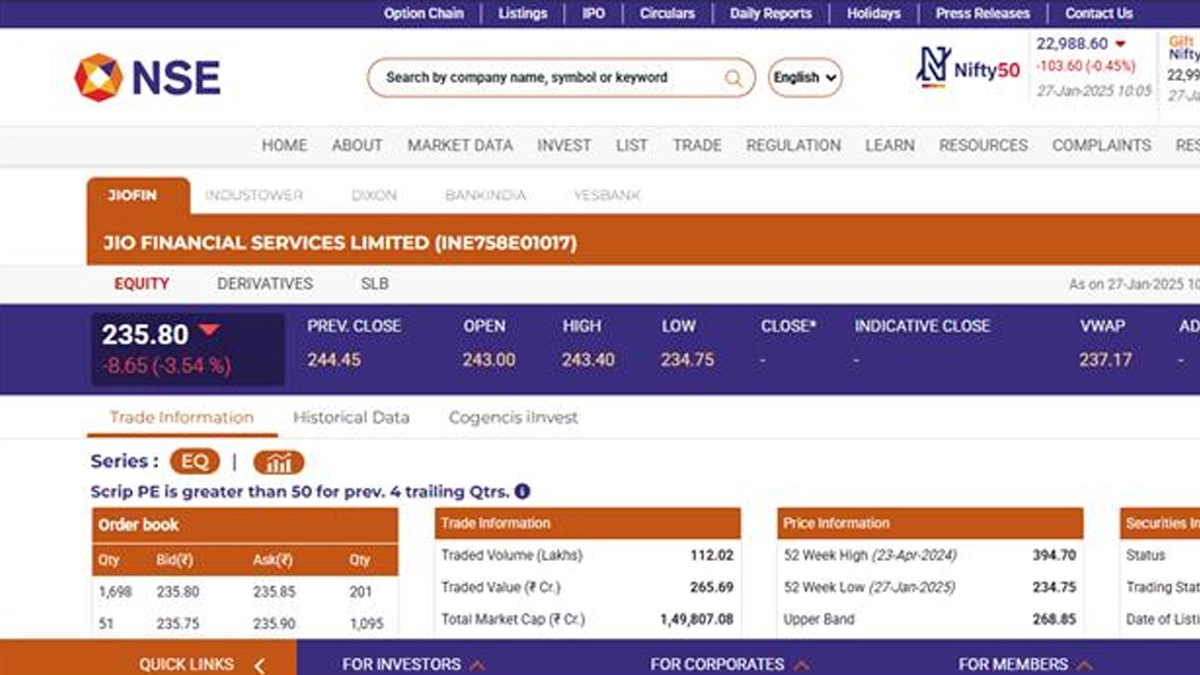Open the Option Chain link
This screenshot has width=1200, height=675.
pos(424,14)
